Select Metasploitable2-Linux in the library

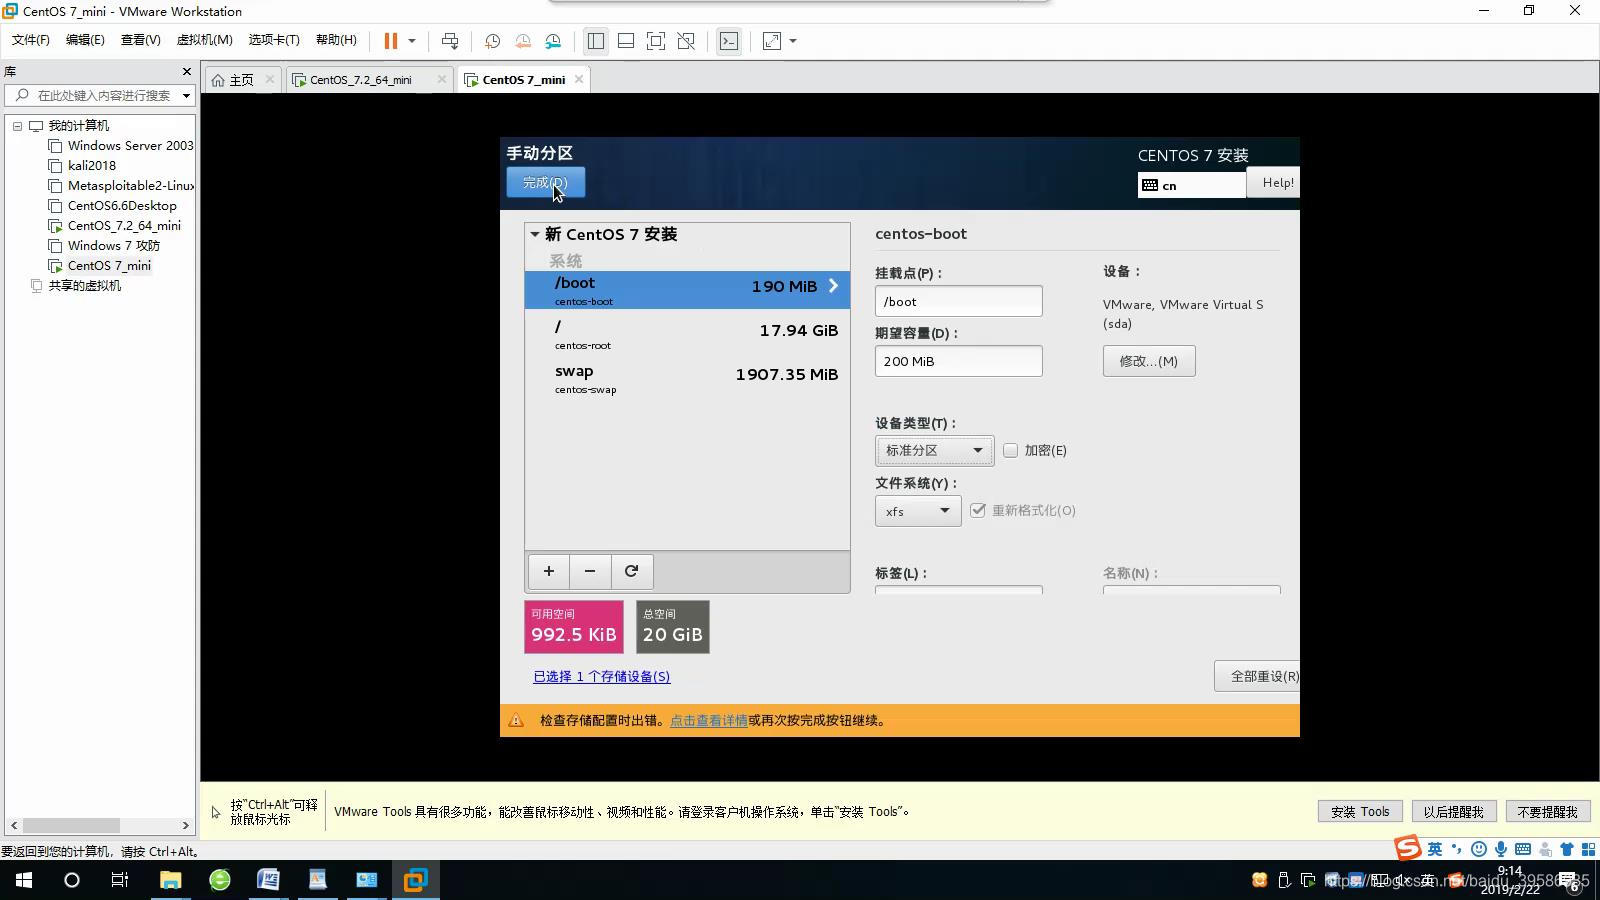(130, 186)
